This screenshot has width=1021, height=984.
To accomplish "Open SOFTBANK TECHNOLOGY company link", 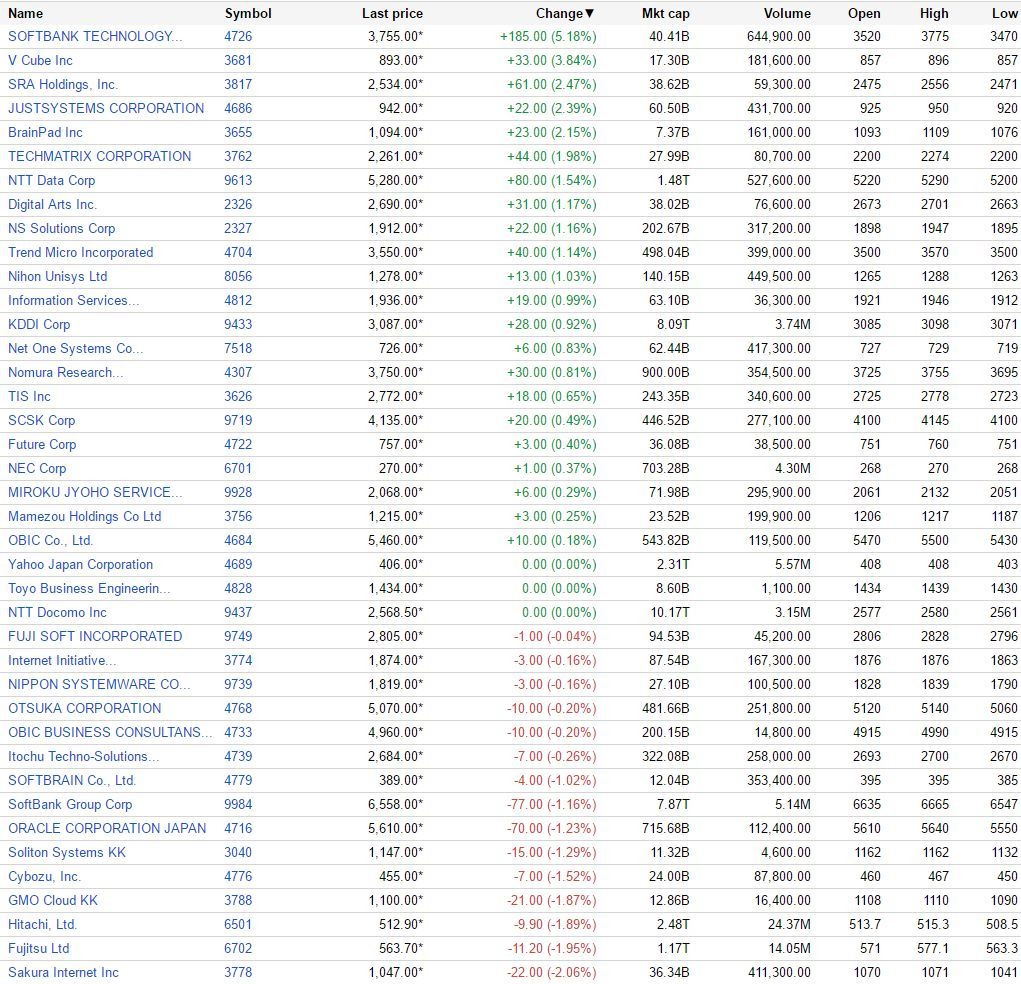I will [95, 36].
